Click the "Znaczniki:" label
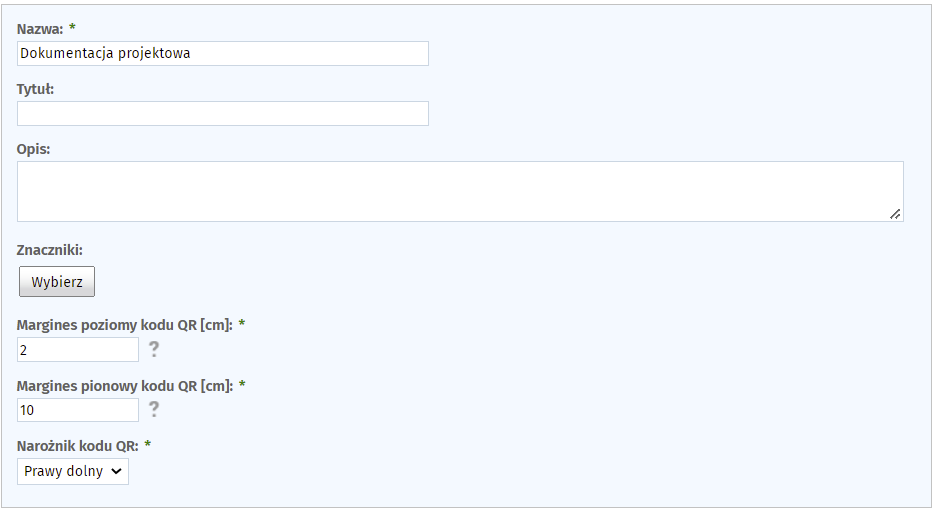The height and width of the screenshot is (511, 937). click(50, 249)
